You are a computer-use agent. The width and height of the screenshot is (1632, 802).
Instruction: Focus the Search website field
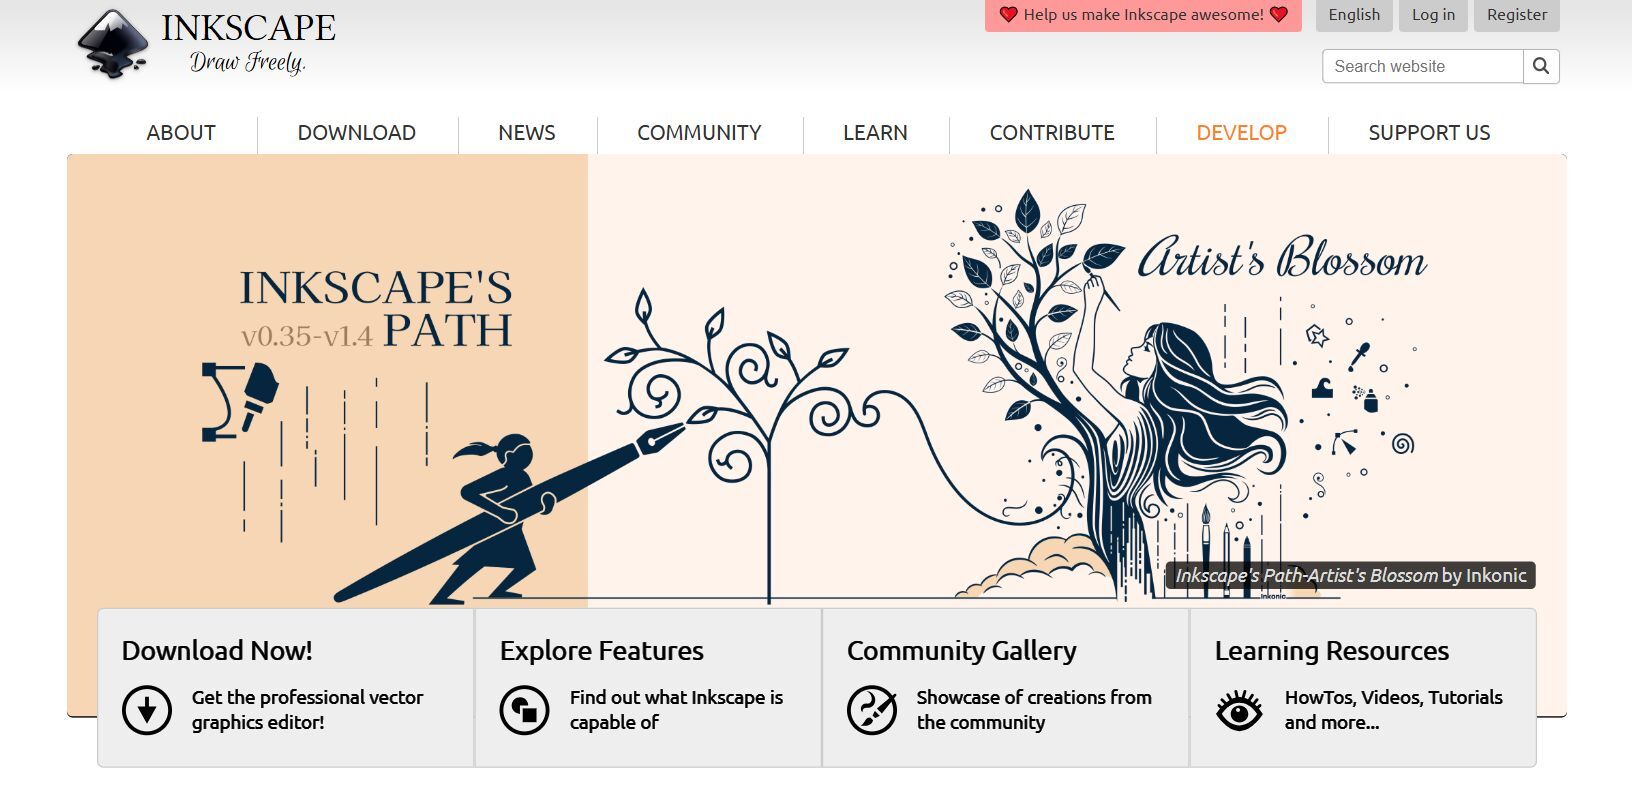[x=1423, y=66]
